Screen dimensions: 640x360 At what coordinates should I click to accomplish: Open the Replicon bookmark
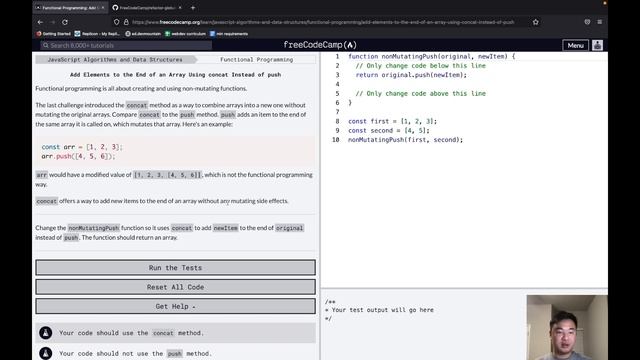click(x=97, y=34)
